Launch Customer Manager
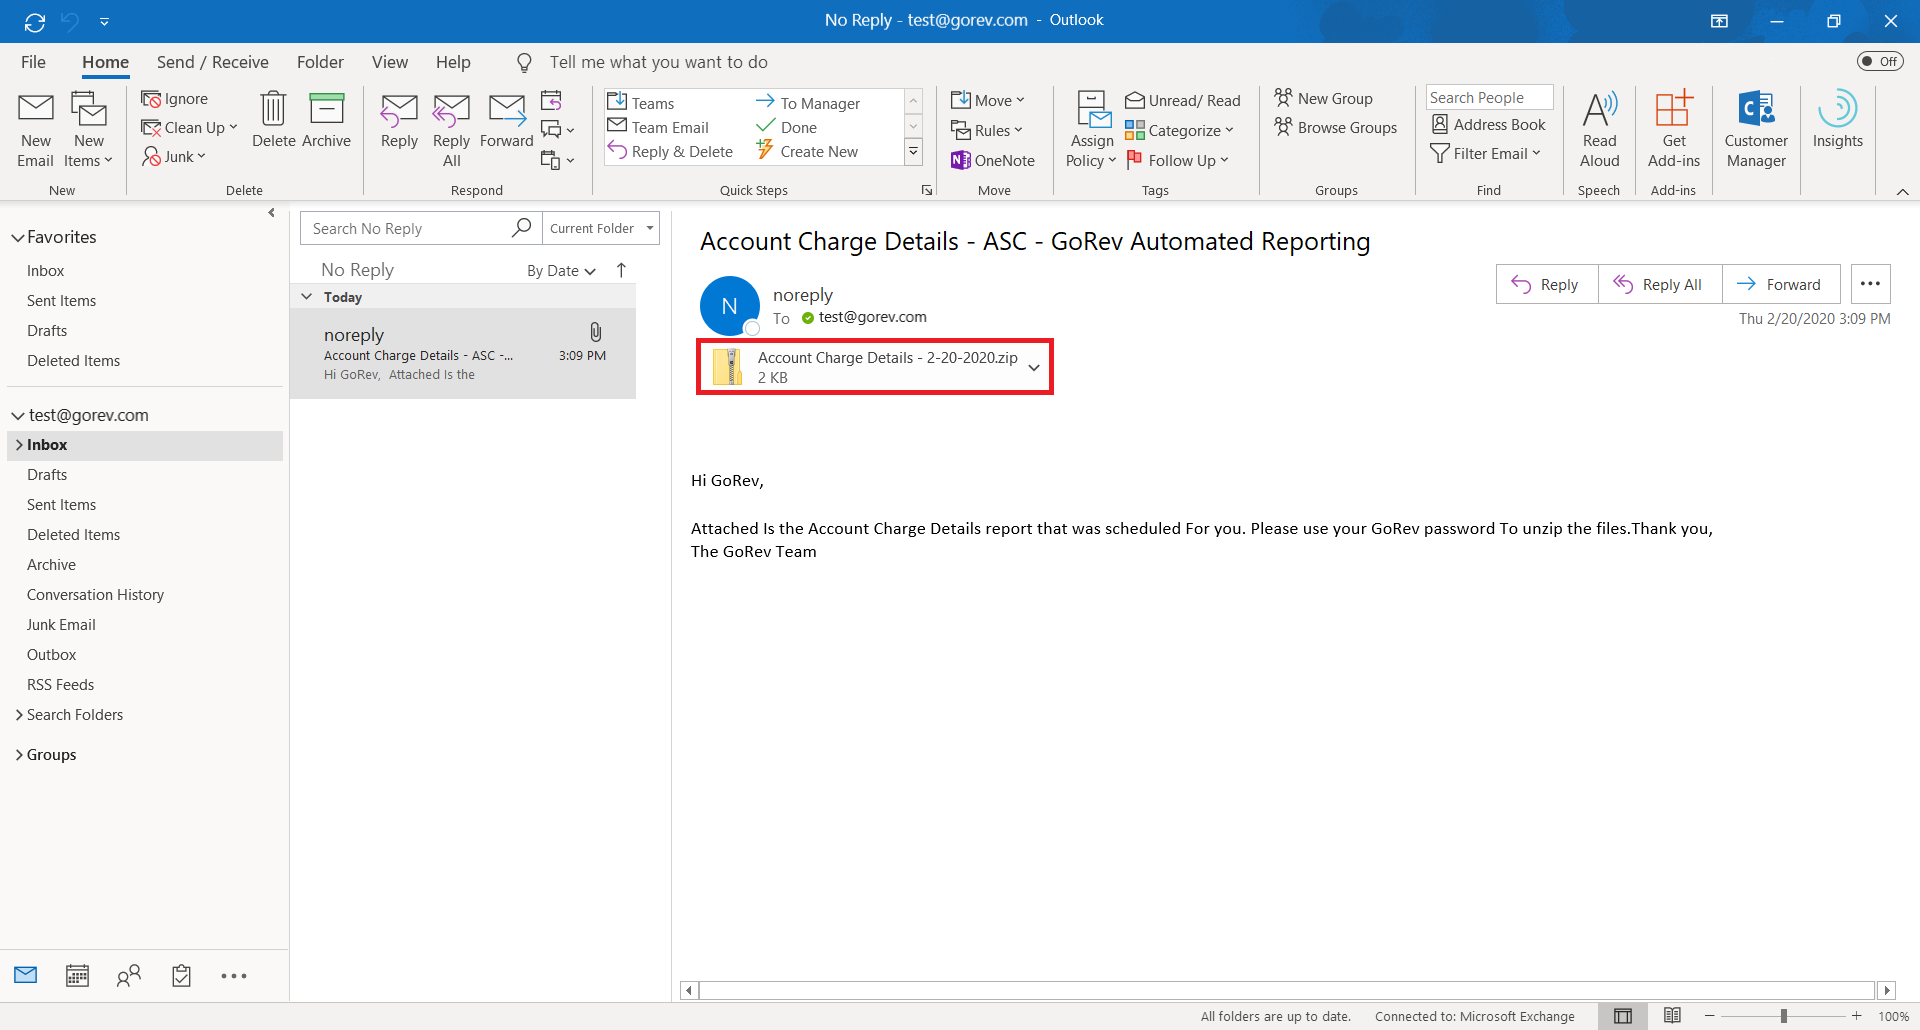This screenshot has width=1920, height=1030. [x=1756, y=129]
